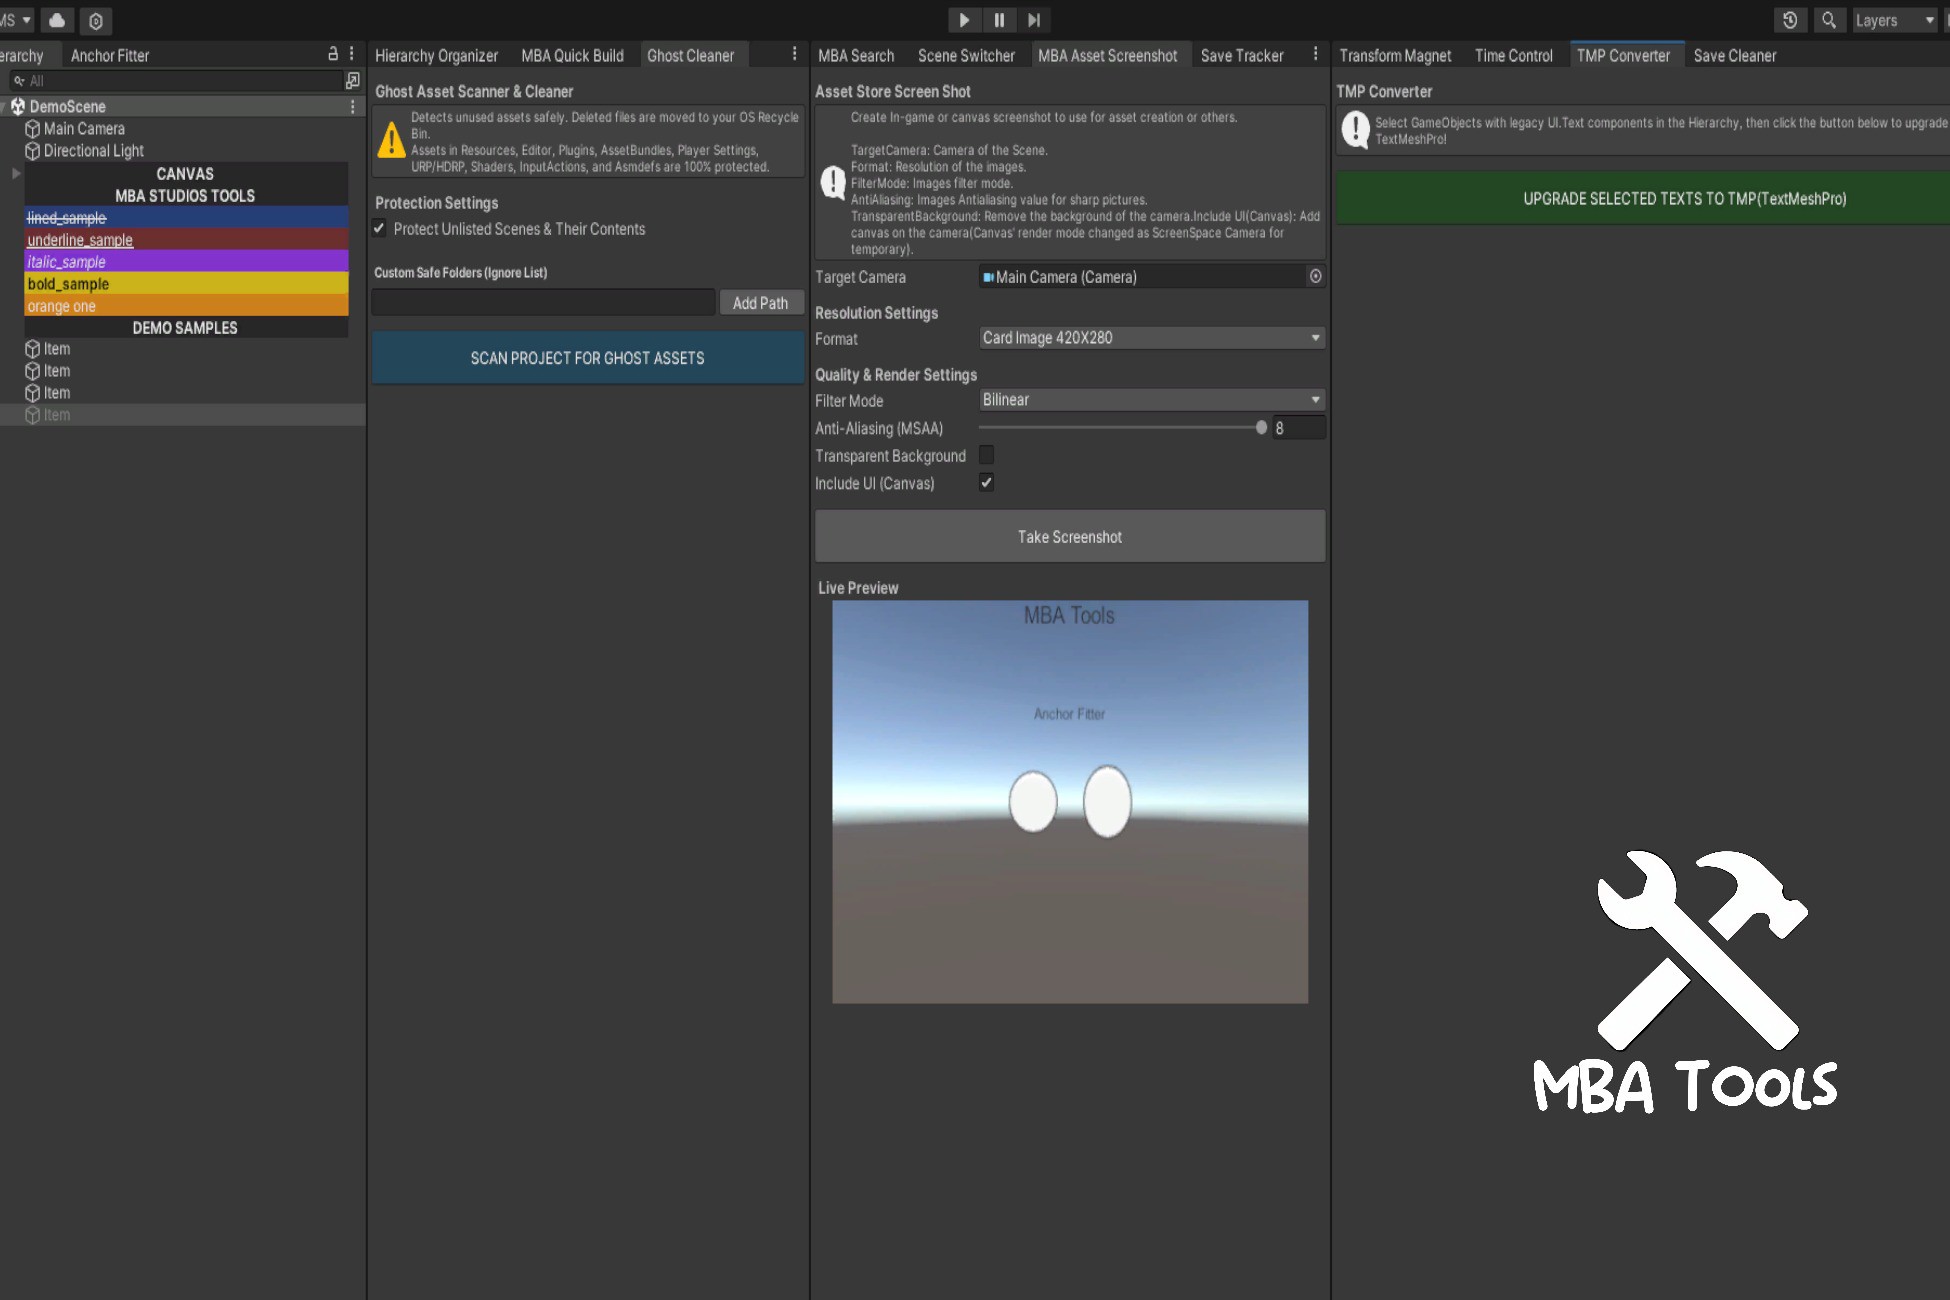Select the TMP Converter tab
The image size is (1950, 1300).
click(1624, 55)
